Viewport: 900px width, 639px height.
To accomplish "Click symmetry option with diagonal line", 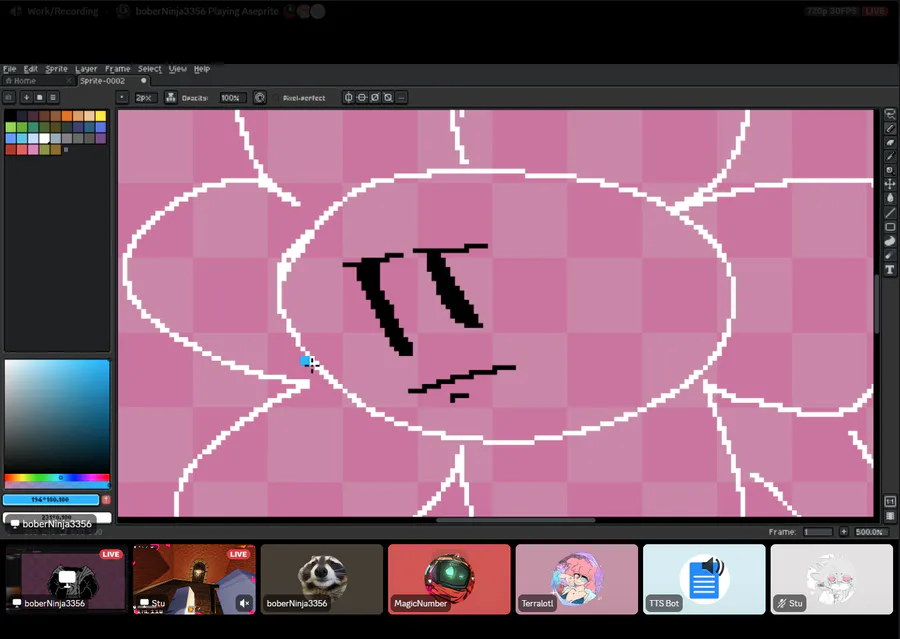I will (375, 98).
